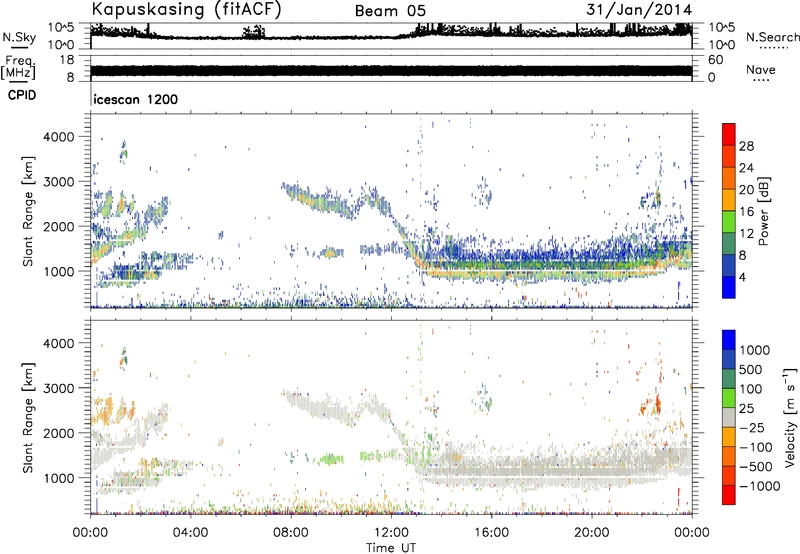The height and width of the screenshot is (554, 800).
Task: Click the green velocity patch near 09:30
Action: [x=330, y=459]
